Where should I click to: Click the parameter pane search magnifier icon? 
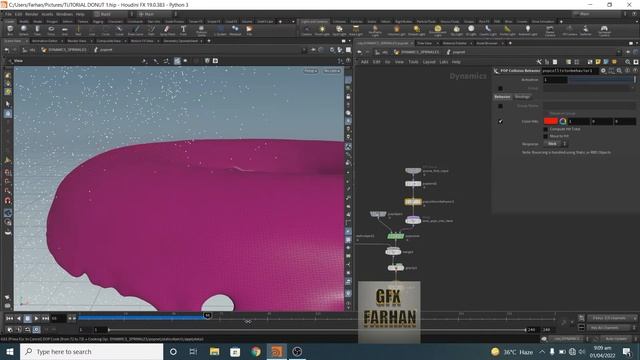click(x=620, y=71)
